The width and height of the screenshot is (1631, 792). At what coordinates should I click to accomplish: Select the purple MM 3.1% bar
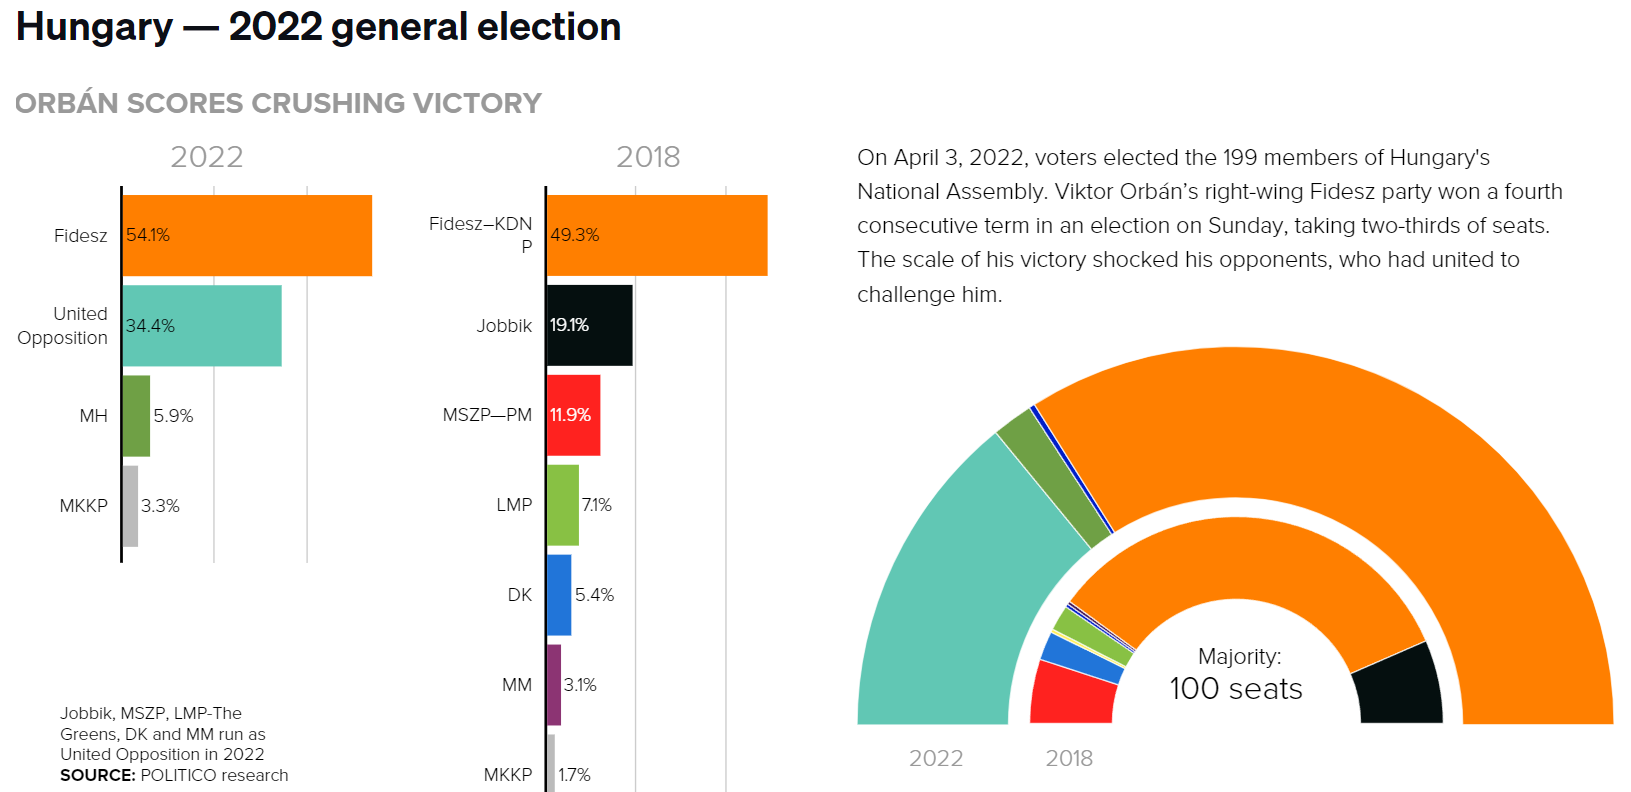pyautogui.click(x=554, y=685)
